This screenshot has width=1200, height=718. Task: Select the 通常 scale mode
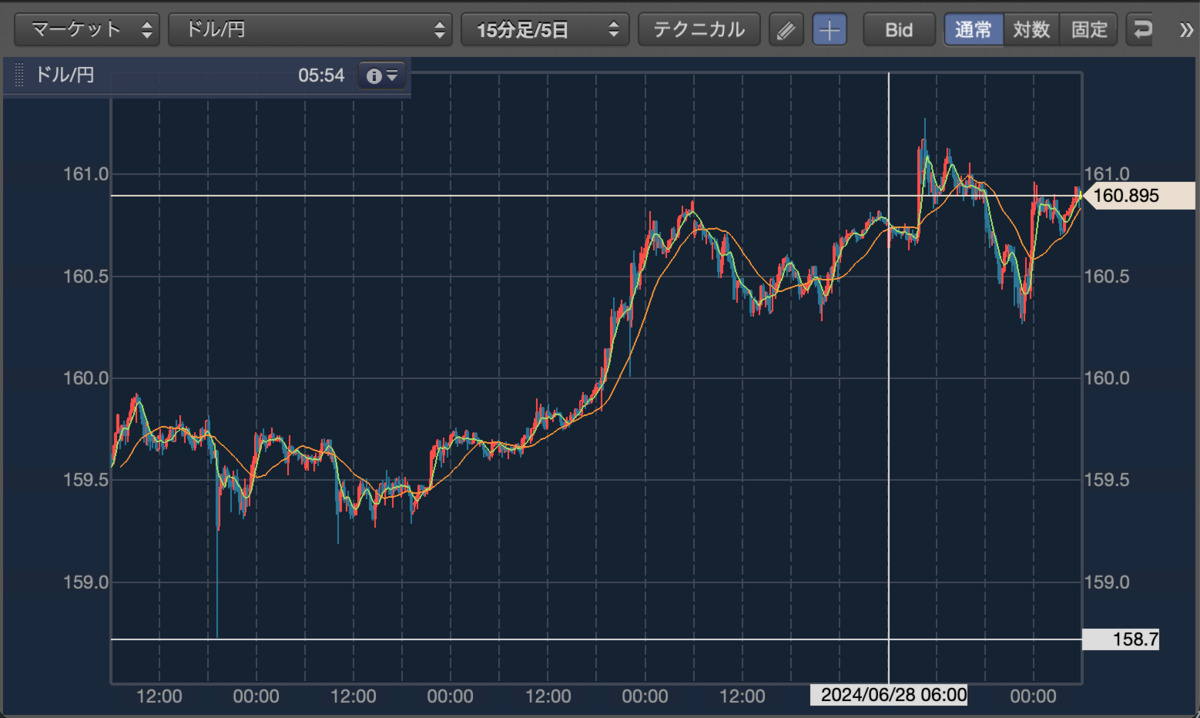point(974,30)
